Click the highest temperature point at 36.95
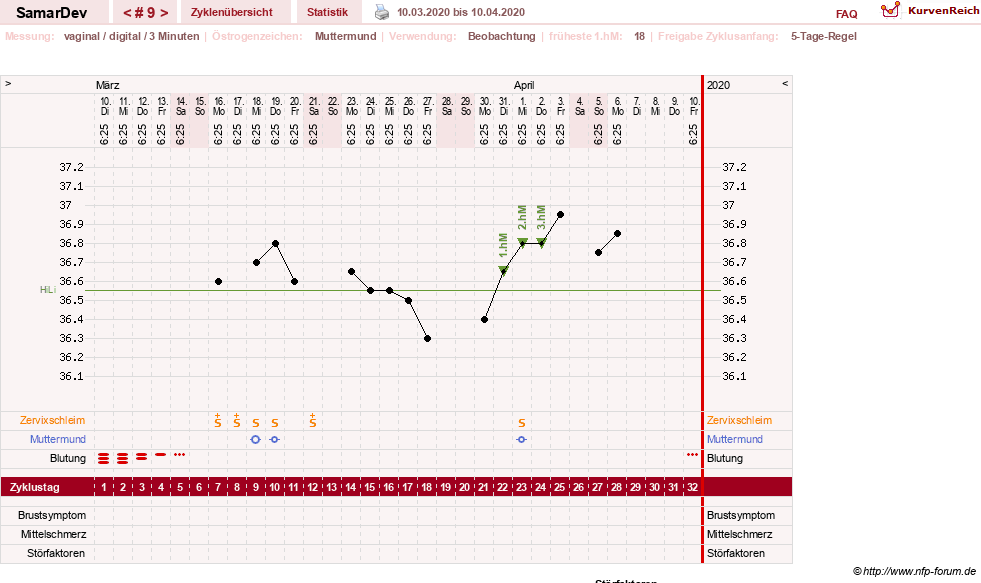The width and height of the screenshot is (981, 583). [561, 215]
